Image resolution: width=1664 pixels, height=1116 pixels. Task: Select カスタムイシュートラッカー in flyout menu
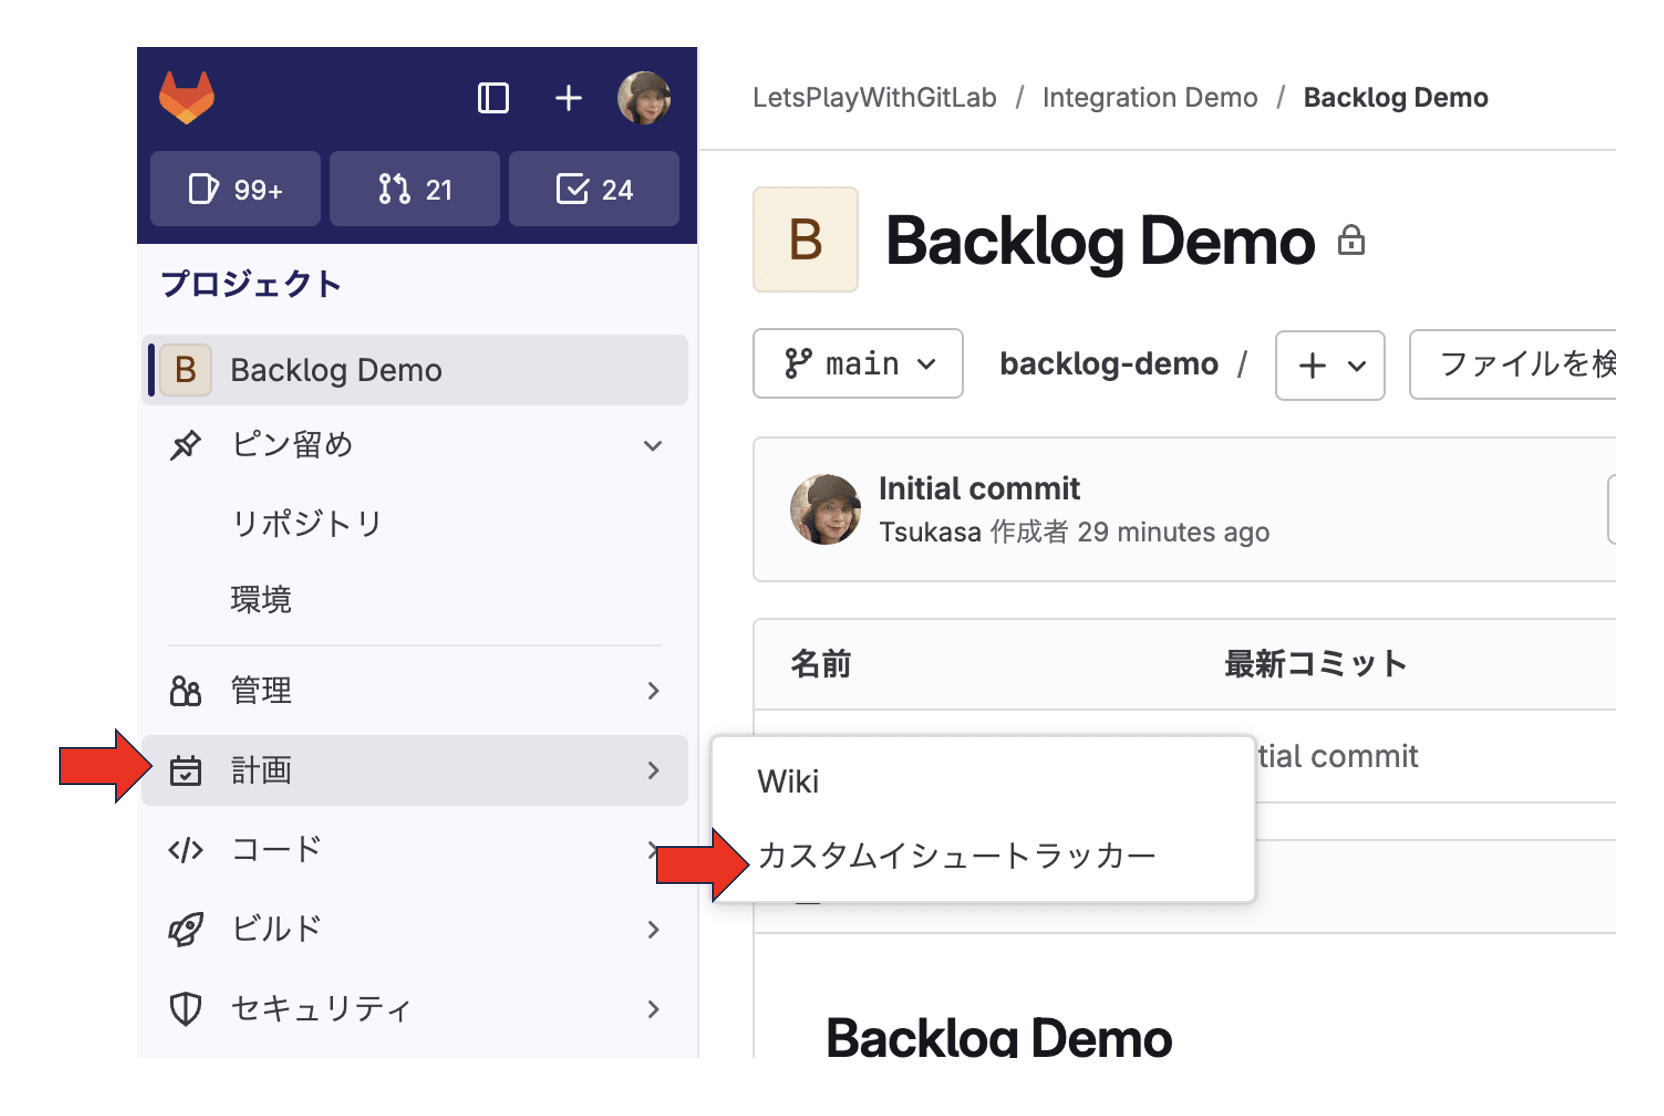957,856
